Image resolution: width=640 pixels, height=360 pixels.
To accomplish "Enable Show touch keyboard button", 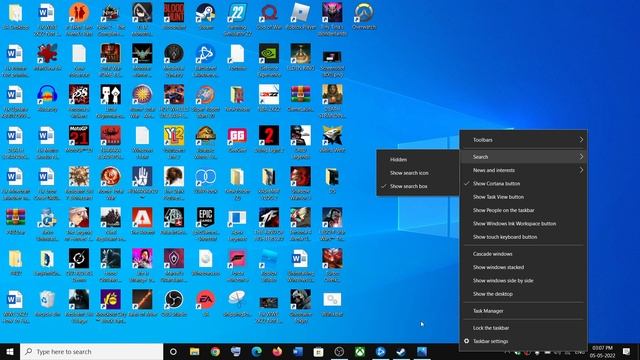I will tap(524, 237).
